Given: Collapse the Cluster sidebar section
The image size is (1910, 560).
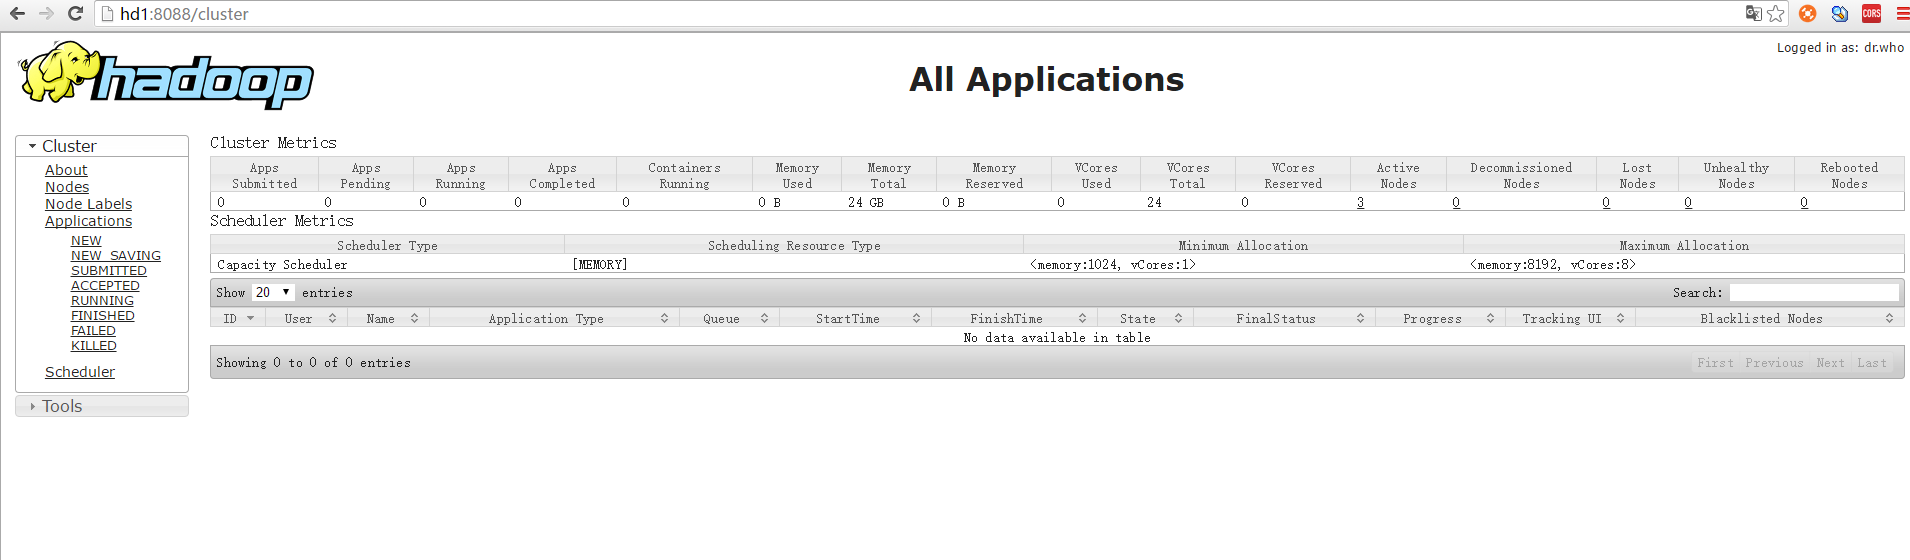Looking at the screenshot, I should (x=102, y=146).
